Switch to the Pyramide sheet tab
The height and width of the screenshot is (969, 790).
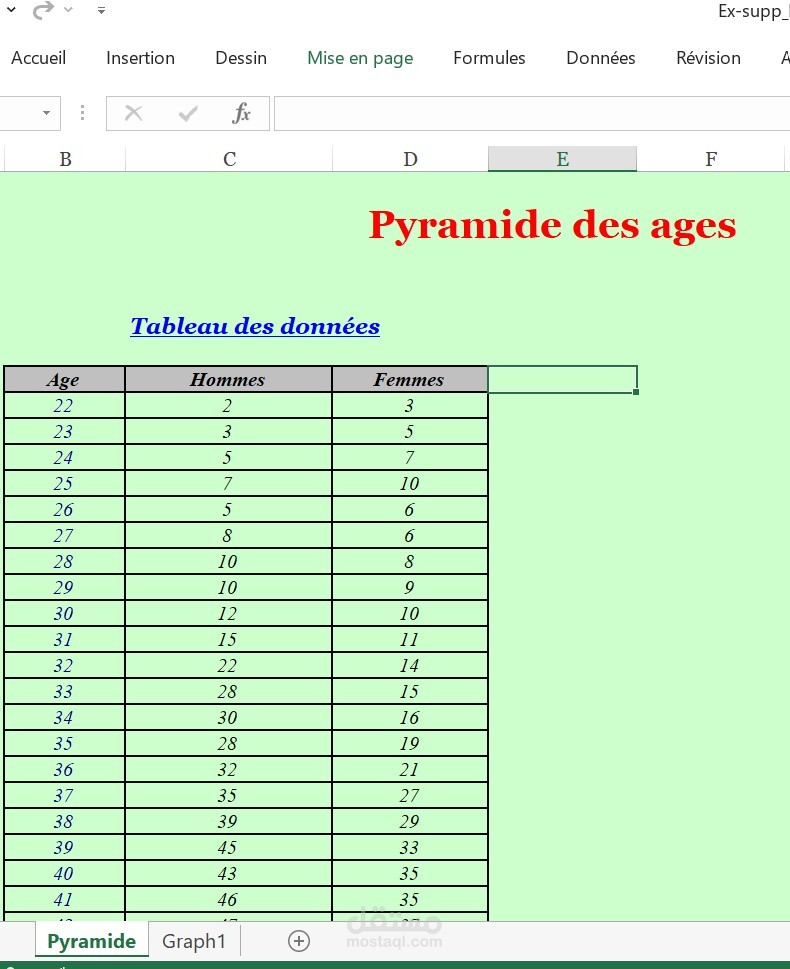coord(91,941)
